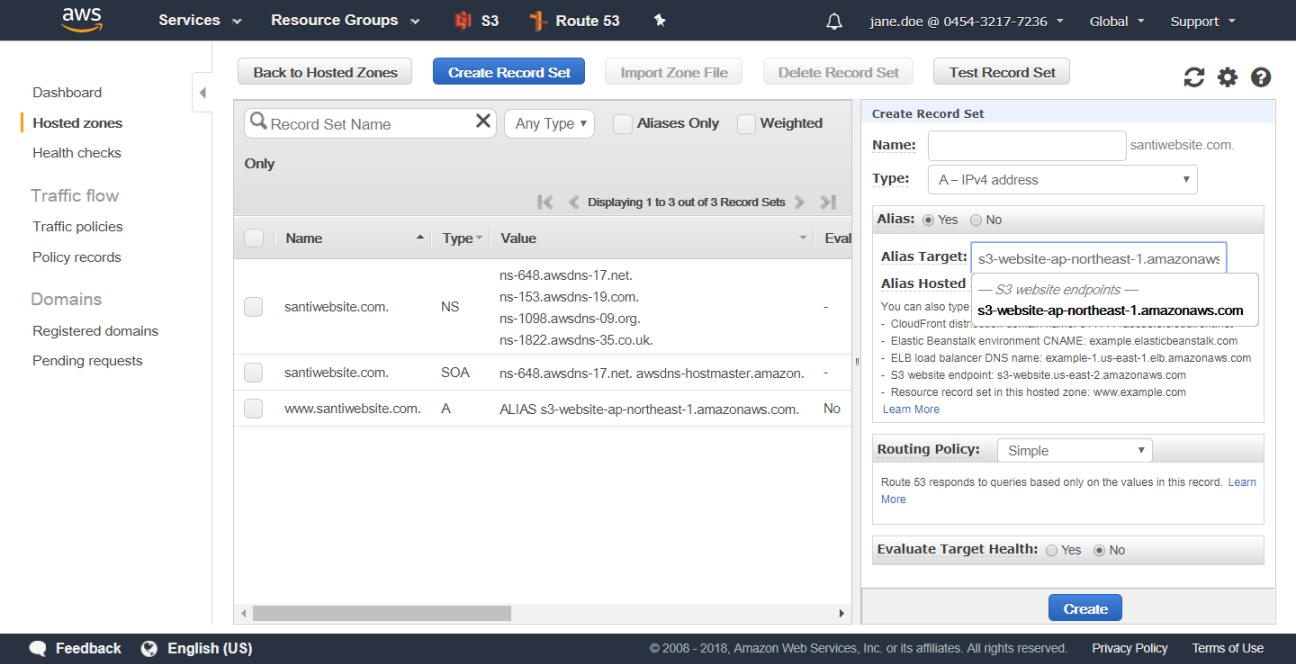Click left arrow of horizontal scrollbar

click(243, 613)
